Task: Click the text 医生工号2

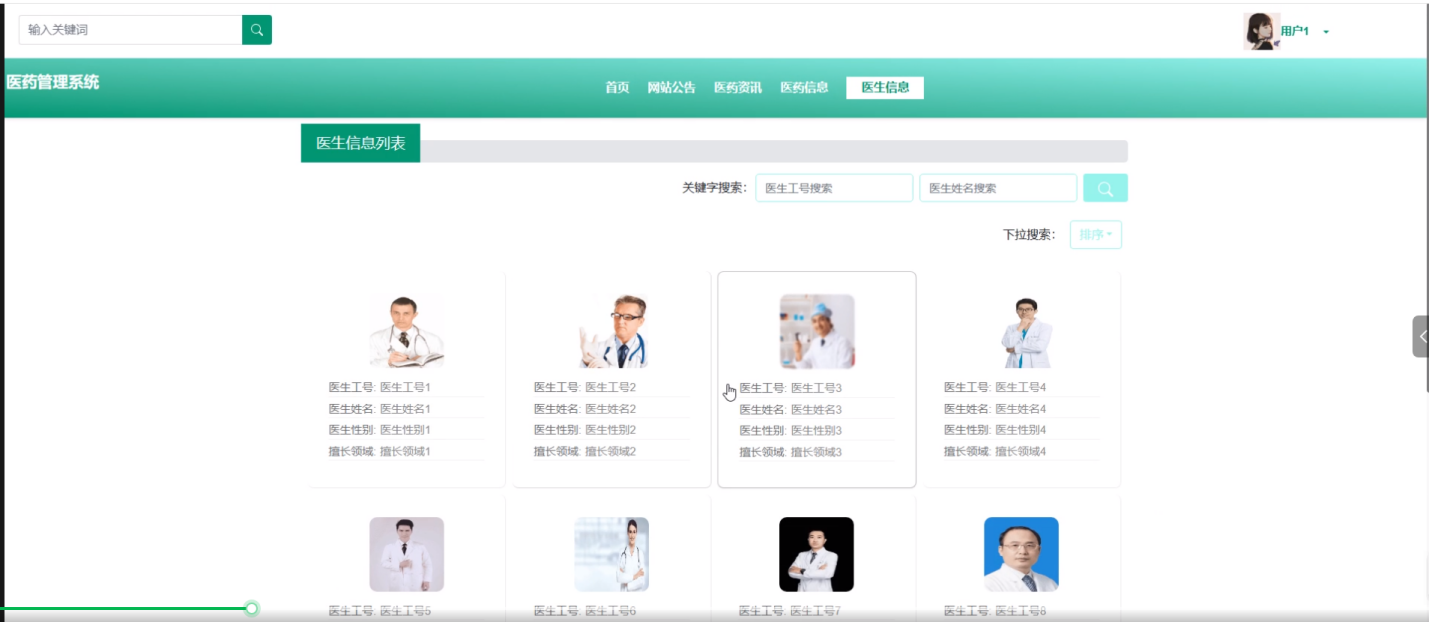Action: (x=611, y=387)
